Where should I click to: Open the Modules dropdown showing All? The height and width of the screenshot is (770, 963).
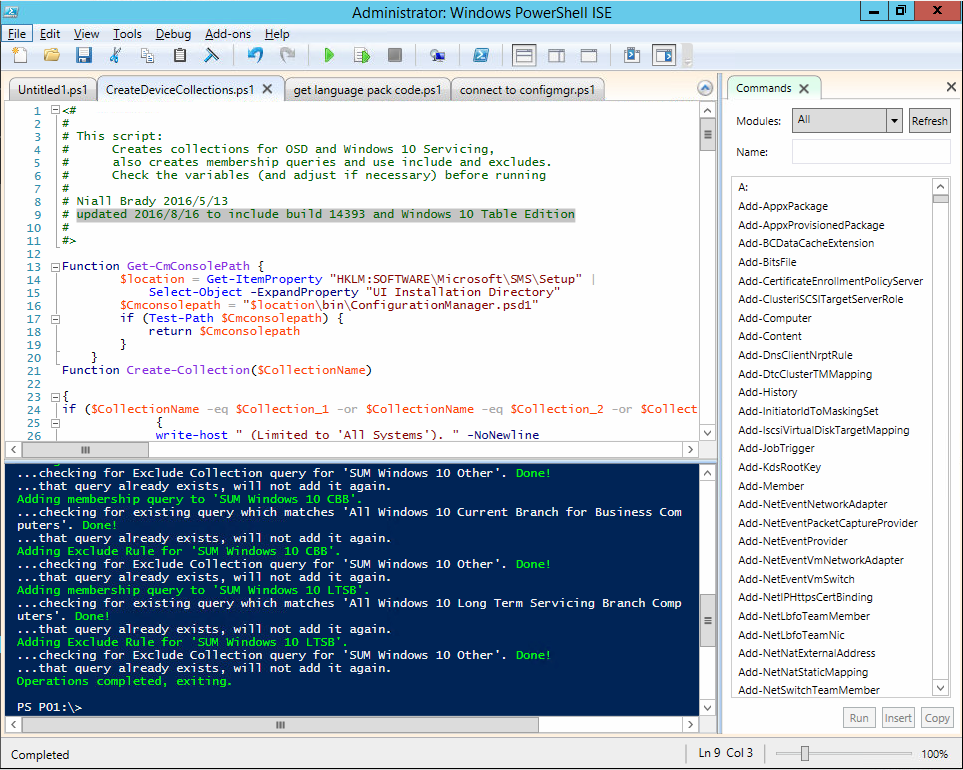(847, 120)
